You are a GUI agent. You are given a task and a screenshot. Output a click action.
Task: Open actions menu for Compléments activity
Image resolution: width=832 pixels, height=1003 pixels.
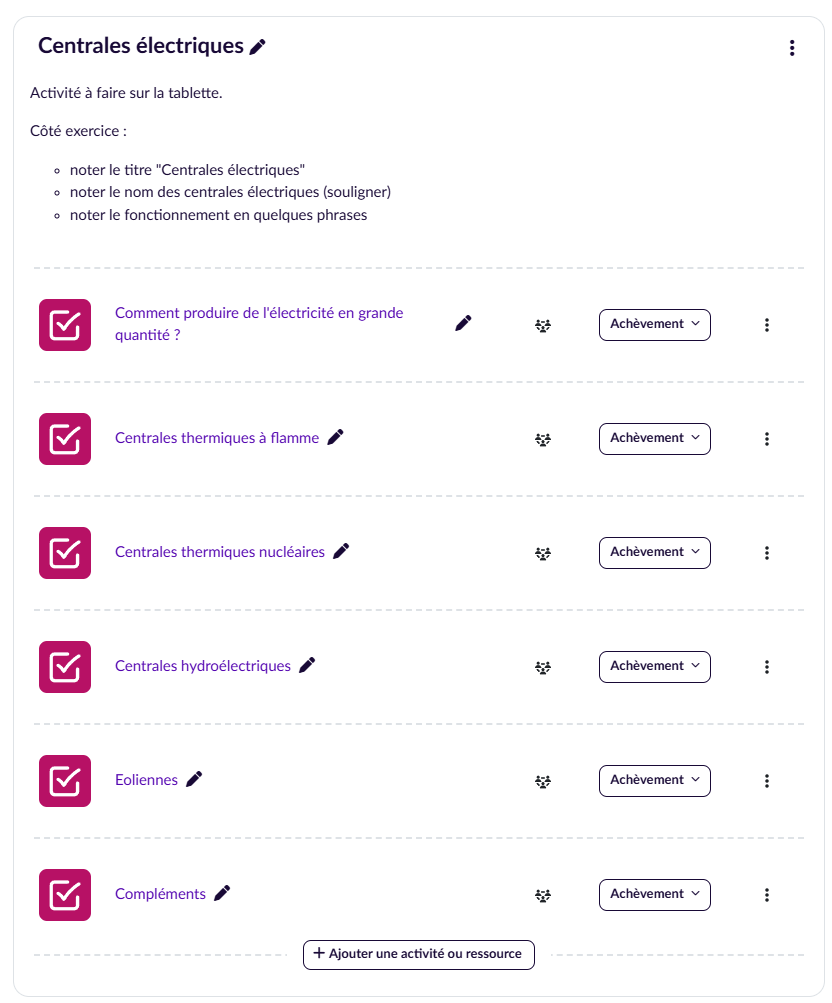pos(767,895)
